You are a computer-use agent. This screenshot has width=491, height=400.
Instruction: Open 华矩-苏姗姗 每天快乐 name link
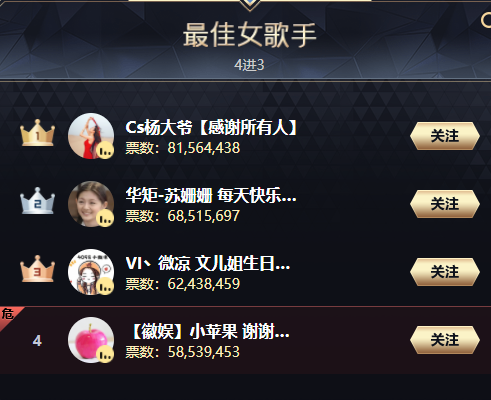211,195
